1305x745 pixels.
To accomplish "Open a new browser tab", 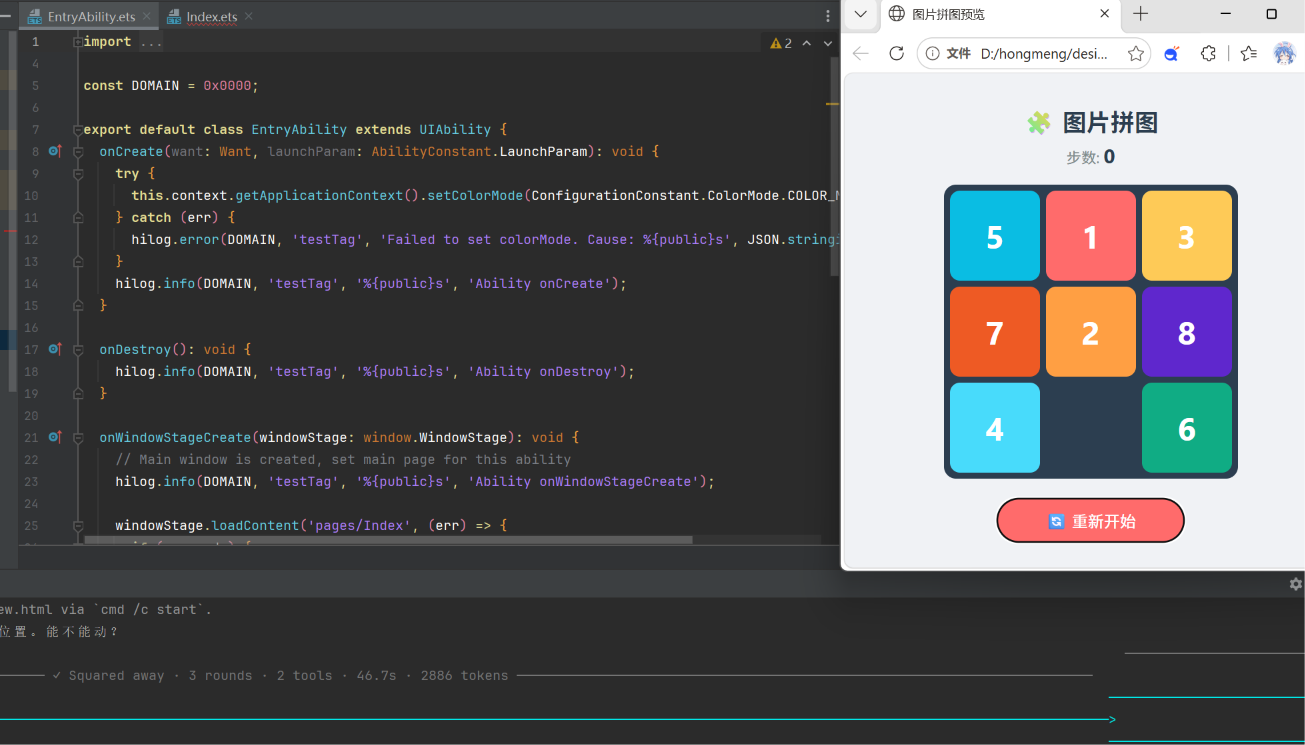I will (x=1140, y=14).
